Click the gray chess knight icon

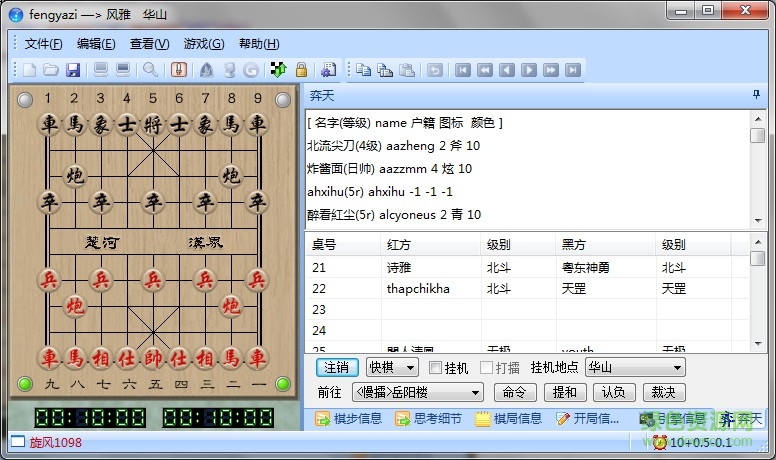229,70
